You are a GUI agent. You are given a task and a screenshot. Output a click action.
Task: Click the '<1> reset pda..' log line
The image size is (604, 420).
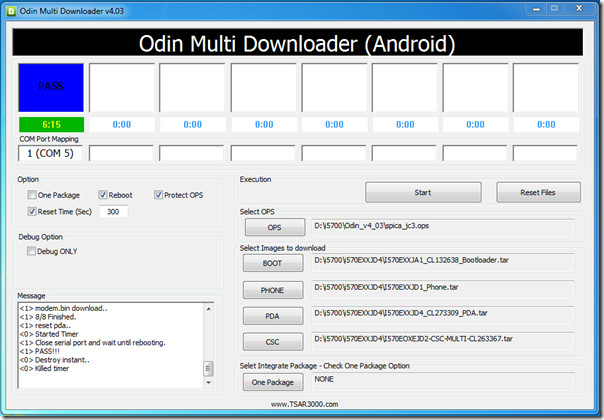[45, 325]
